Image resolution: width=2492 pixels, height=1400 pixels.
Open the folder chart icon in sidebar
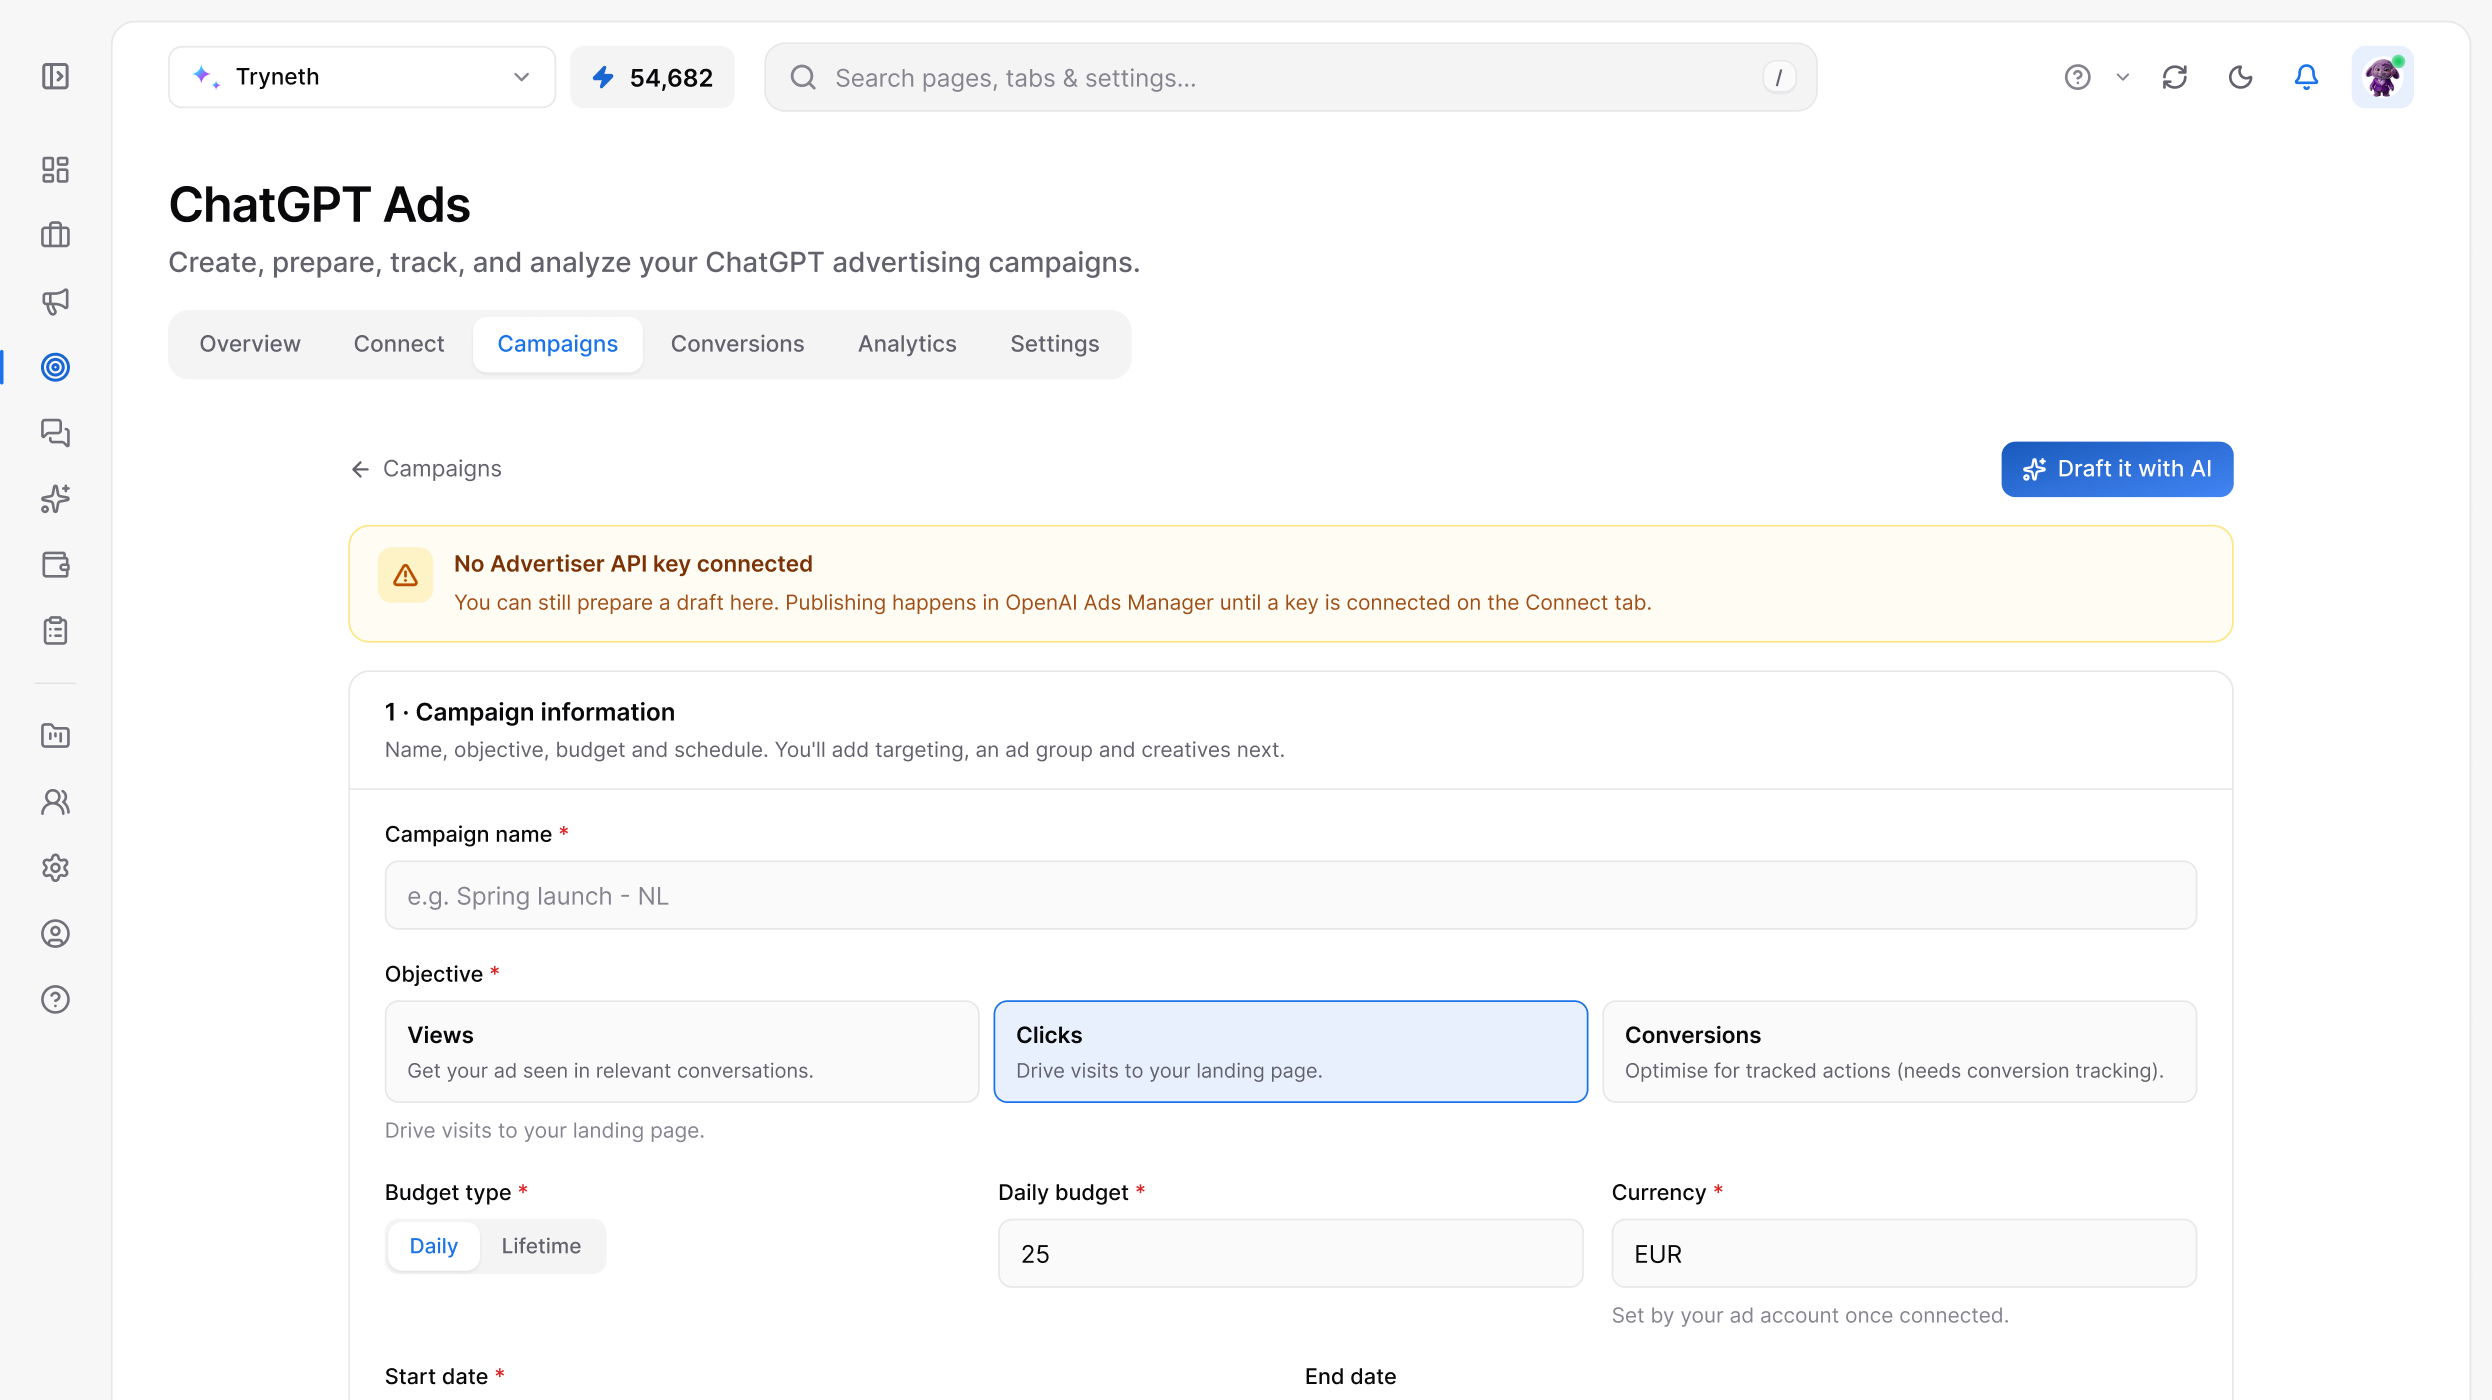coord(55,736)
